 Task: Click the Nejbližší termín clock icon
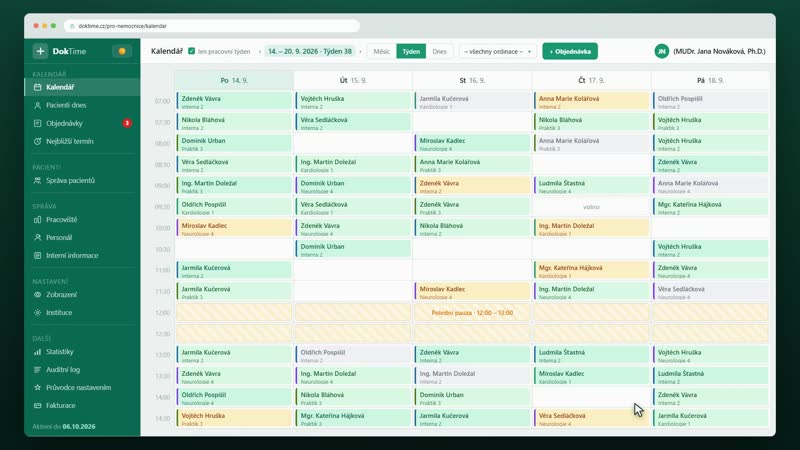tap(37, 141)
